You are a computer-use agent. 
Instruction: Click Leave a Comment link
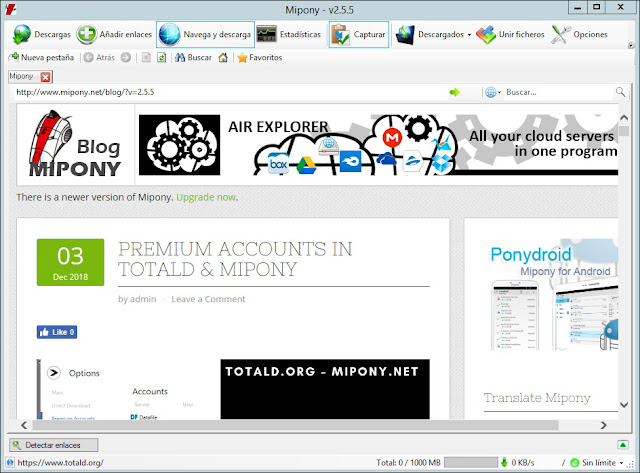click(x=208, y=299)
